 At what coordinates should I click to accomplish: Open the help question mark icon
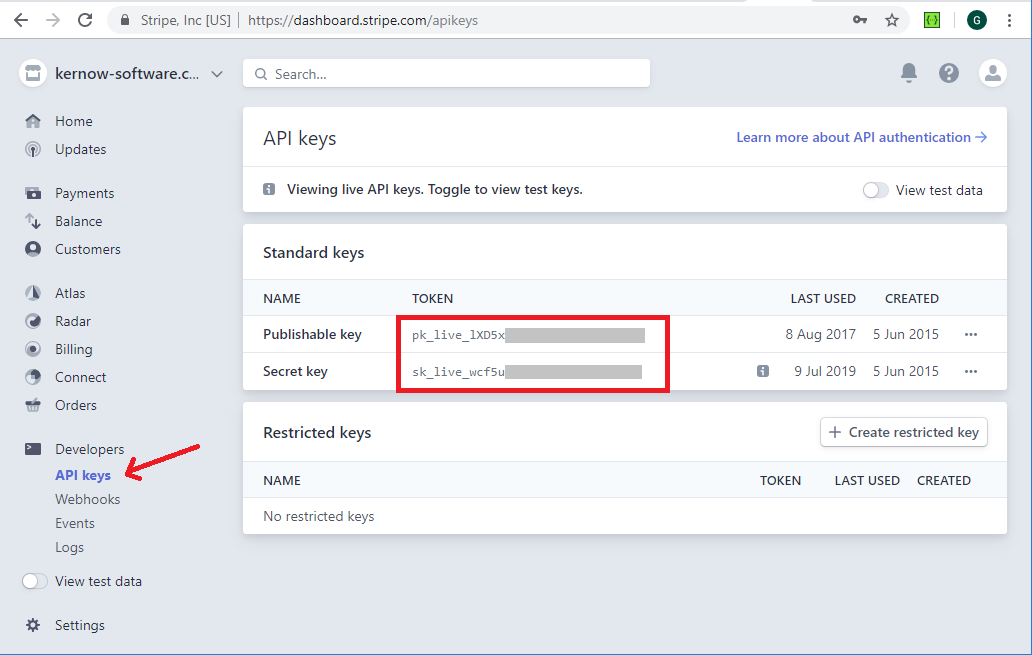pyautogui.click(x=948, y=73)
